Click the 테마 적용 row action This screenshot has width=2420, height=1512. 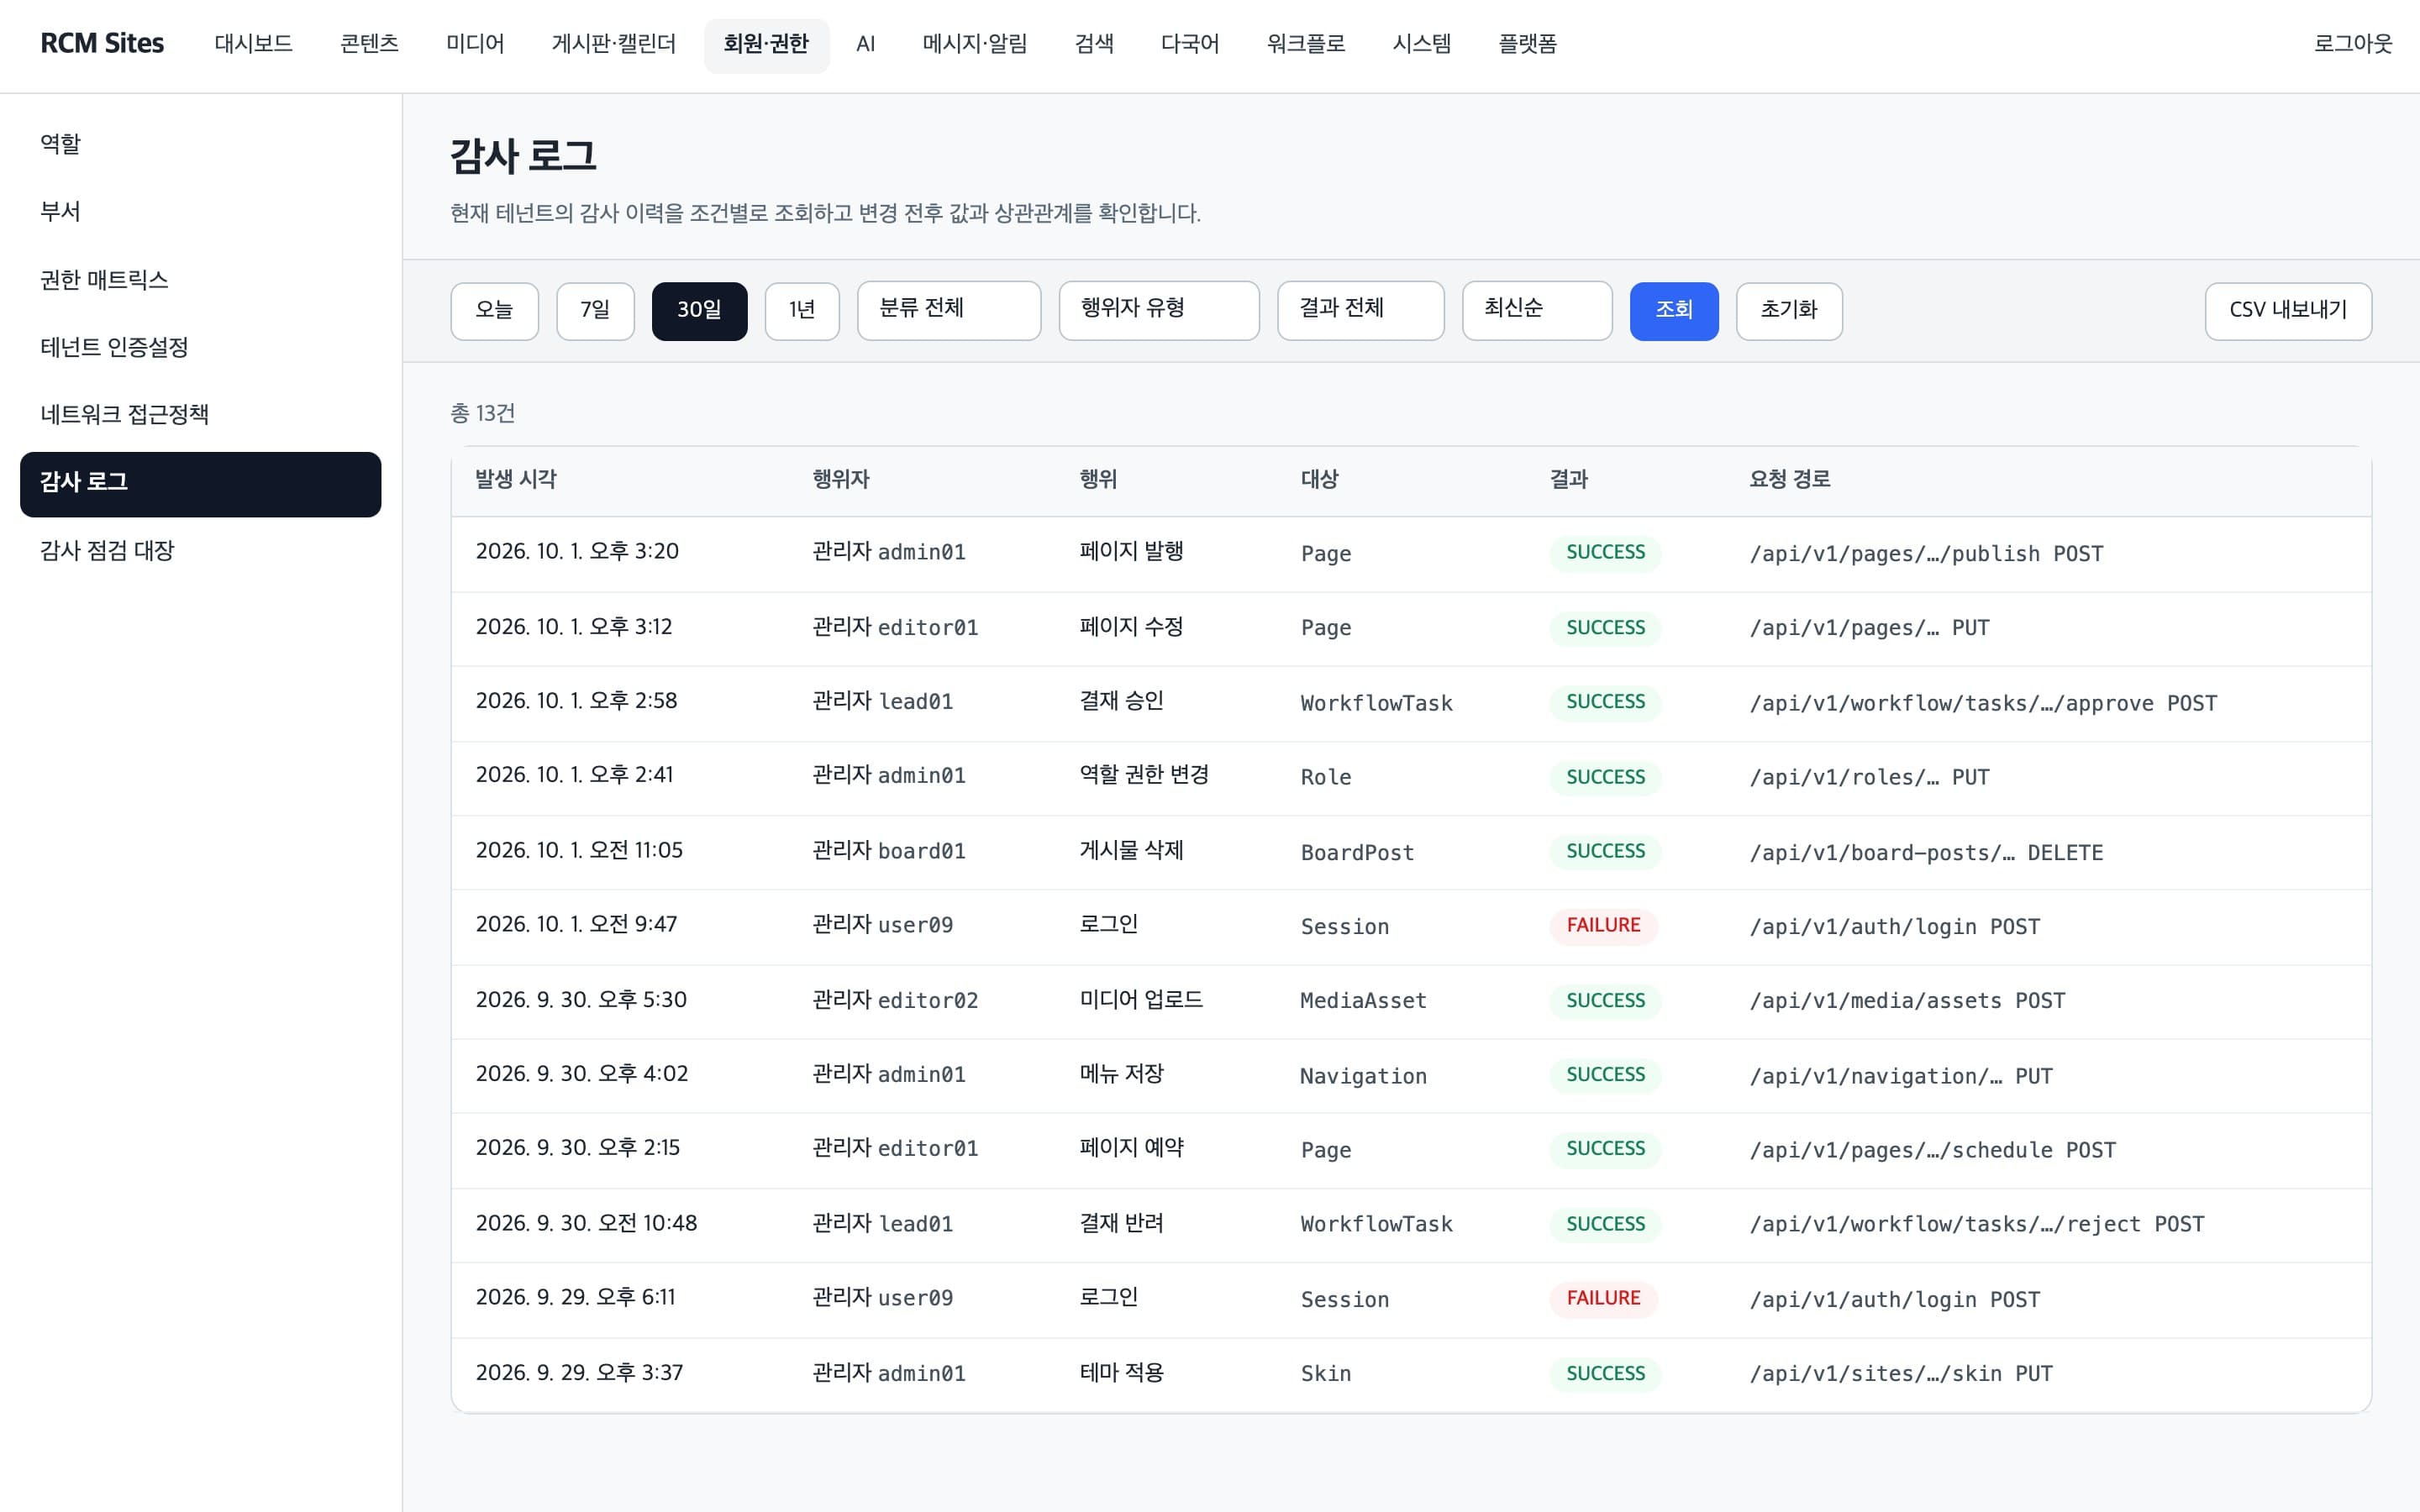coord(1121,1373)
